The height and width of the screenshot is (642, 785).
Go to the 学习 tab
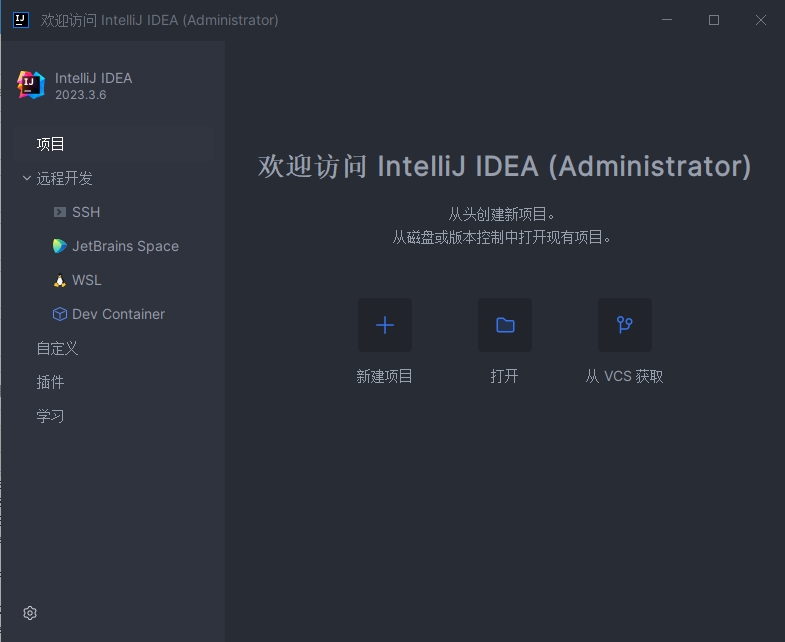click(x=50, y=416)
